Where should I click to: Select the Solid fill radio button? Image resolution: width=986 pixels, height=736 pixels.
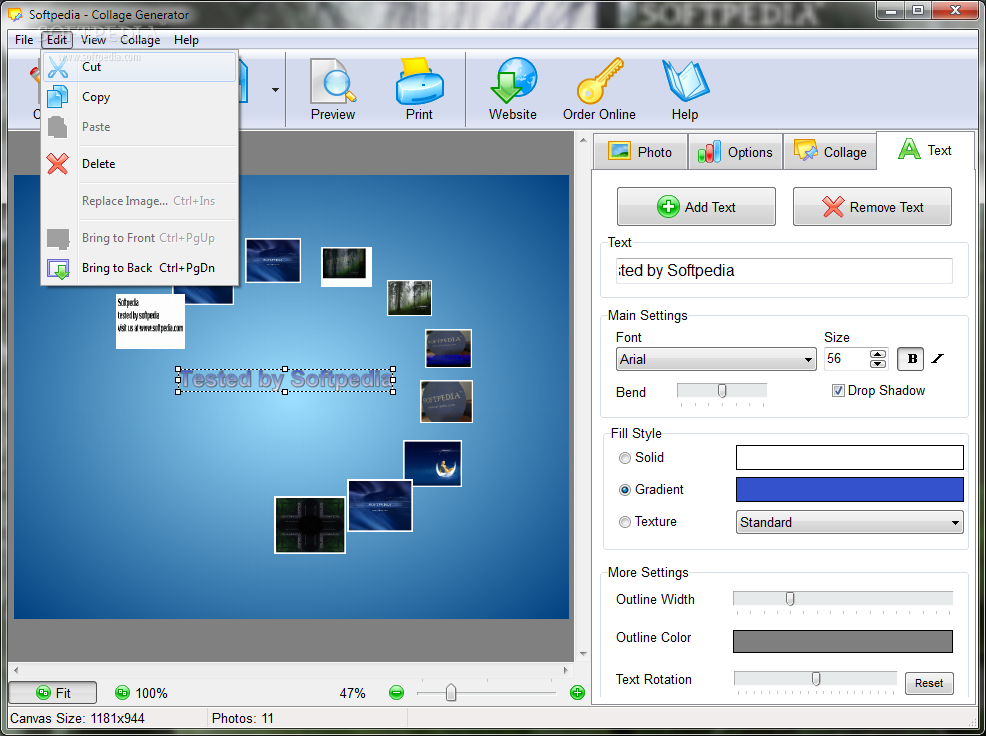[624, 458]
